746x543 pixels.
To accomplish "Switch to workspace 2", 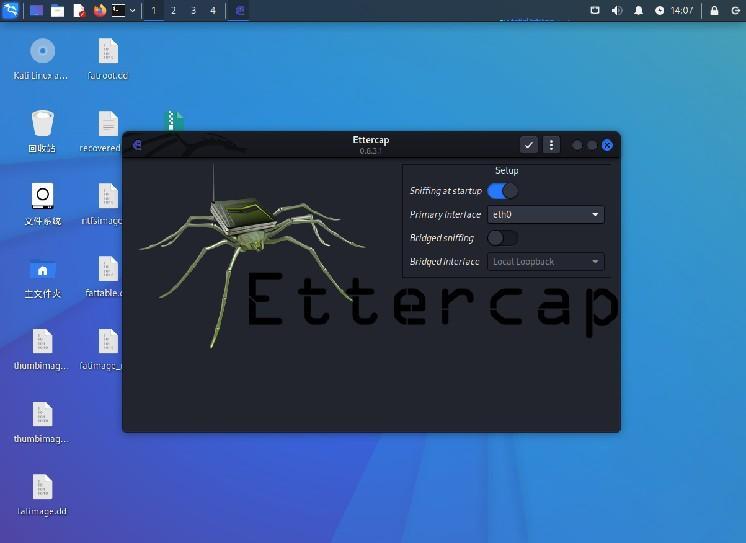I will tap(173, 10).
